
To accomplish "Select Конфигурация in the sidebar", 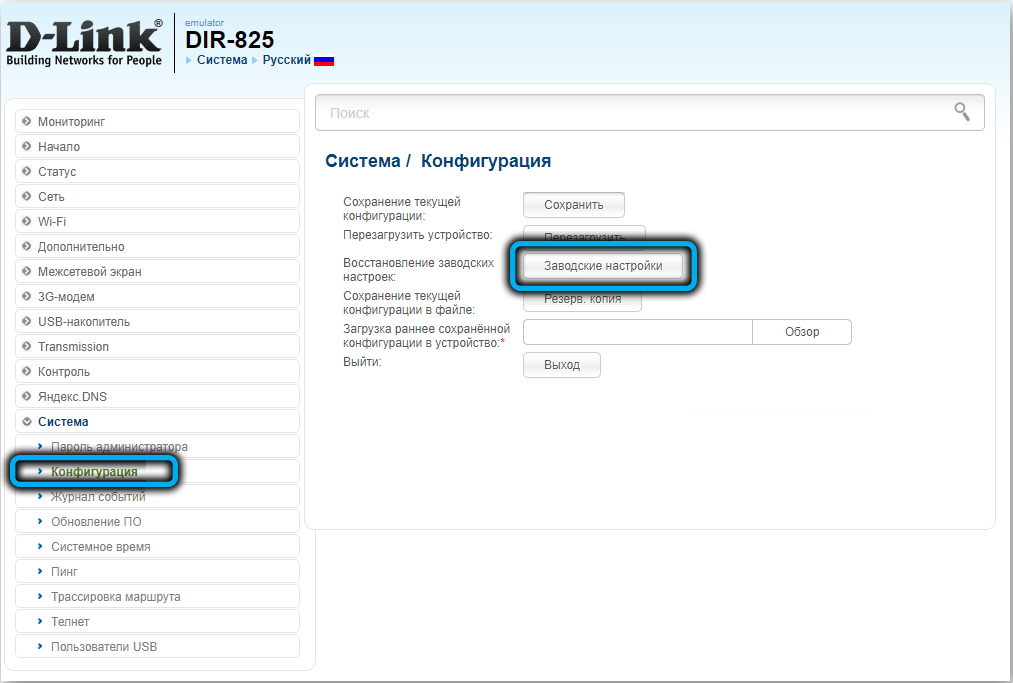I will click(x=94, y=472).
